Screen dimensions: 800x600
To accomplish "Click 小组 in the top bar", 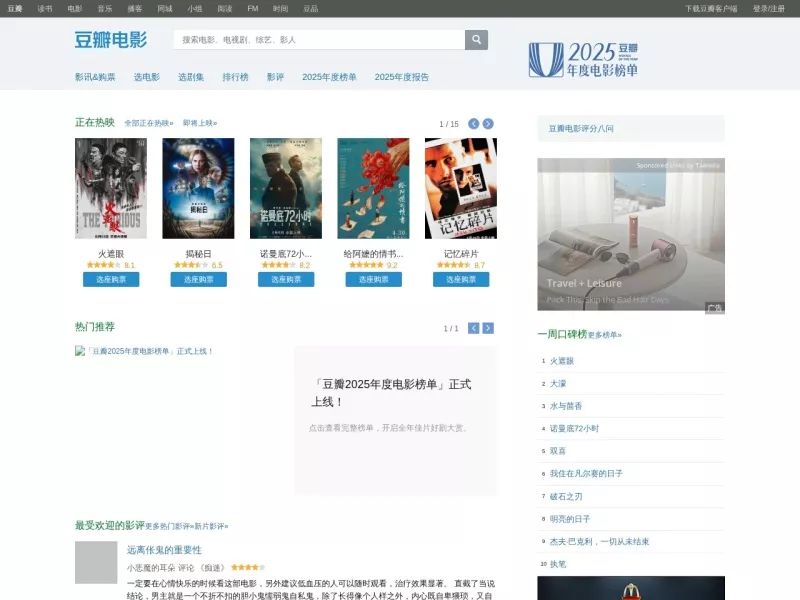I will point(195,9).
